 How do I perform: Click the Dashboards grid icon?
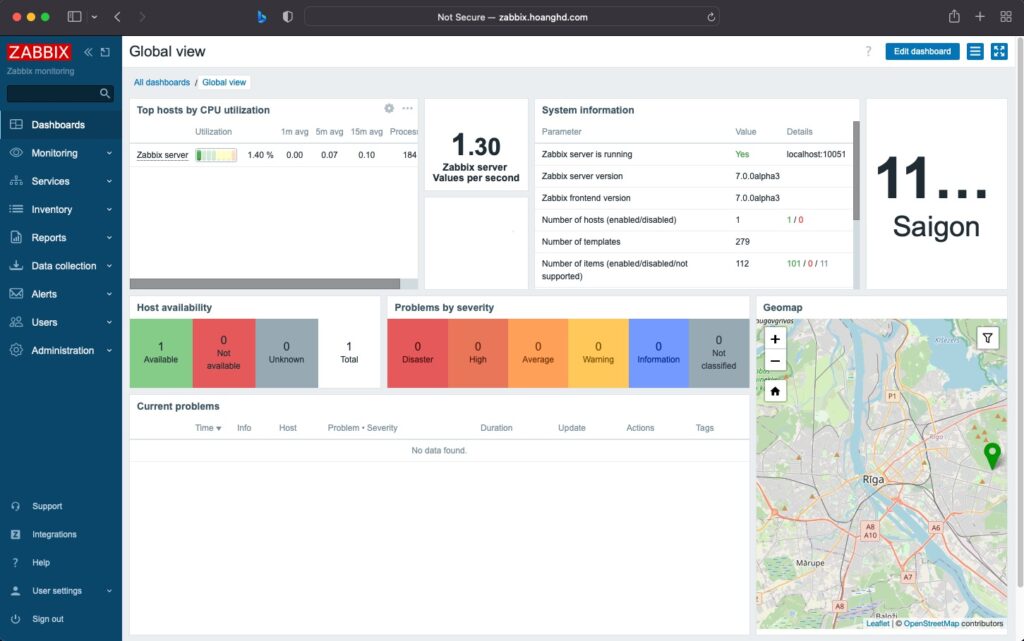coord(16,125)
